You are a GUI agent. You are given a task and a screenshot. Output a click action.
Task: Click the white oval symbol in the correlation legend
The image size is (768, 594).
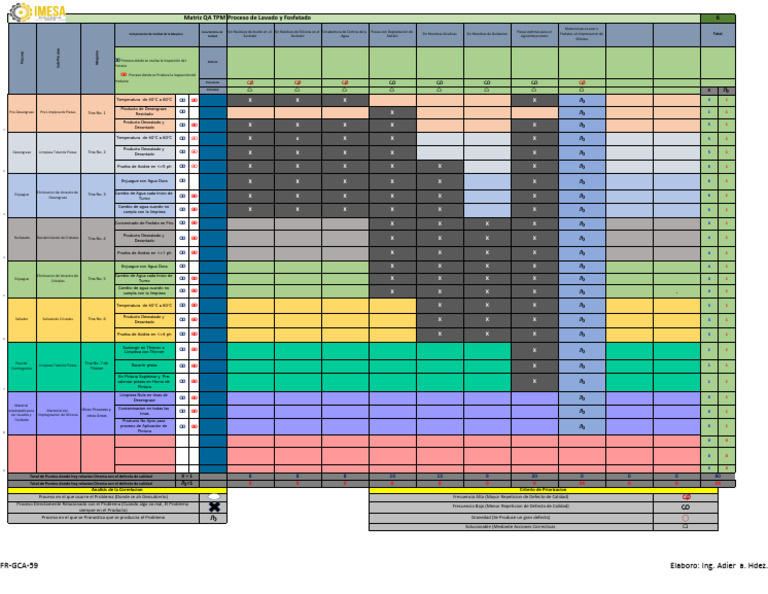(x=214, y=497)
